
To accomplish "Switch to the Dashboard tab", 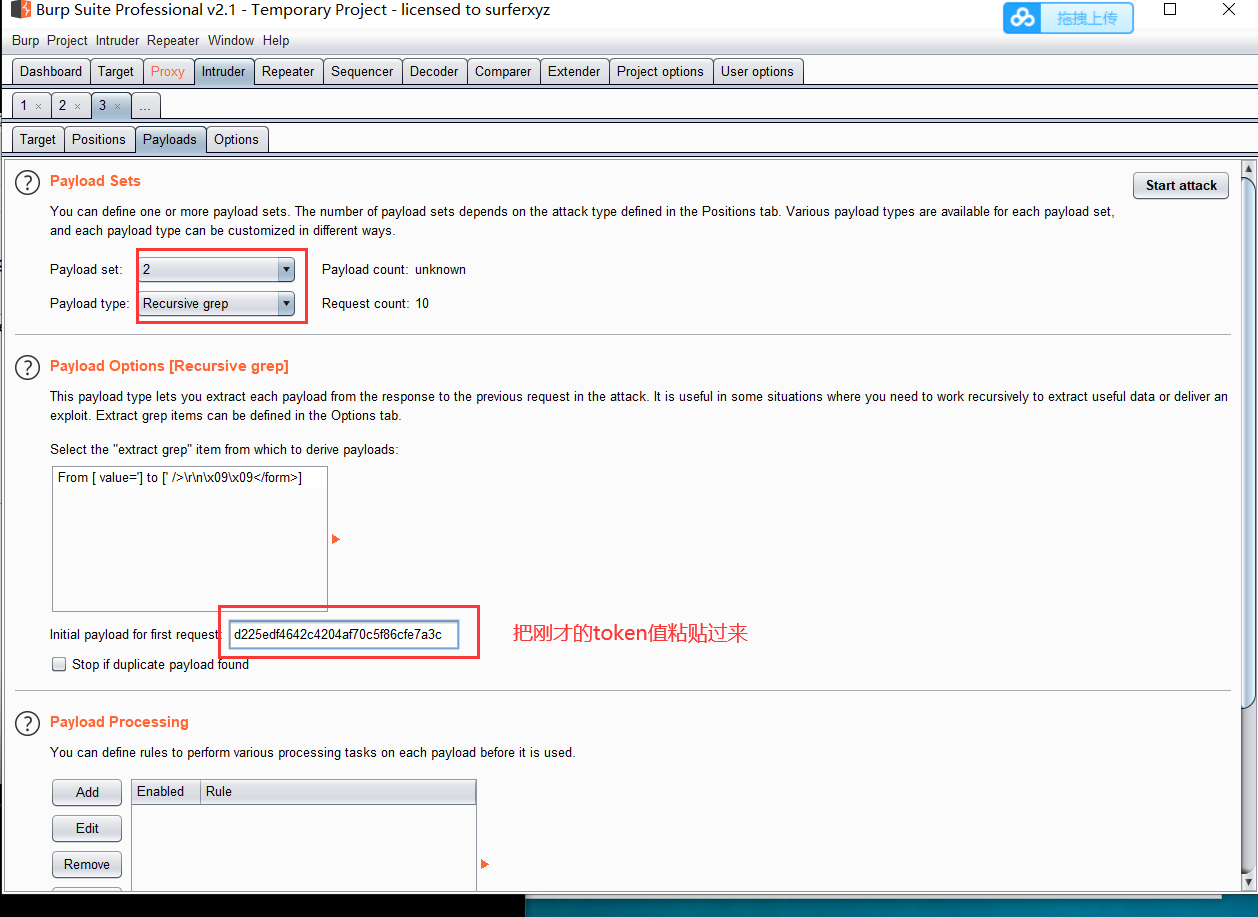I will (51, 72).
